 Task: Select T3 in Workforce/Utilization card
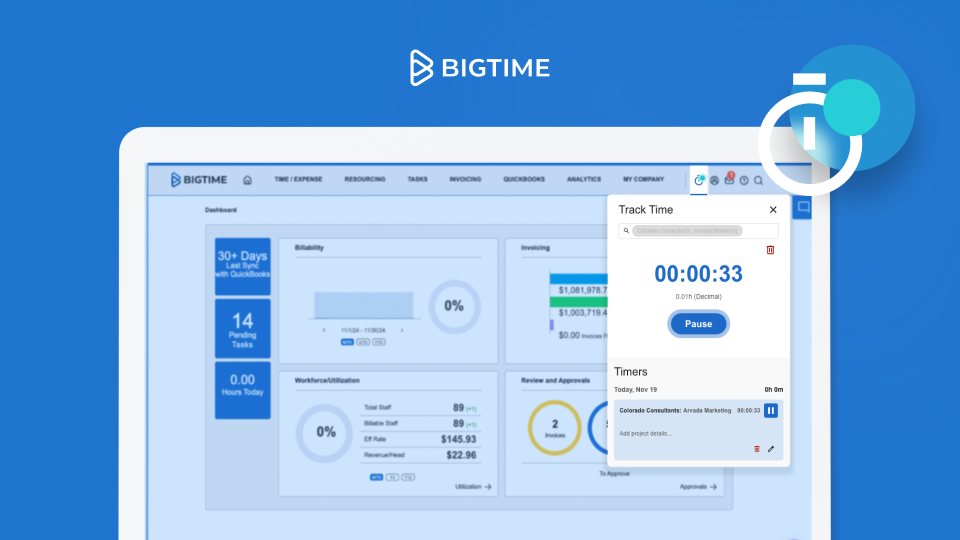coord(392,477)
